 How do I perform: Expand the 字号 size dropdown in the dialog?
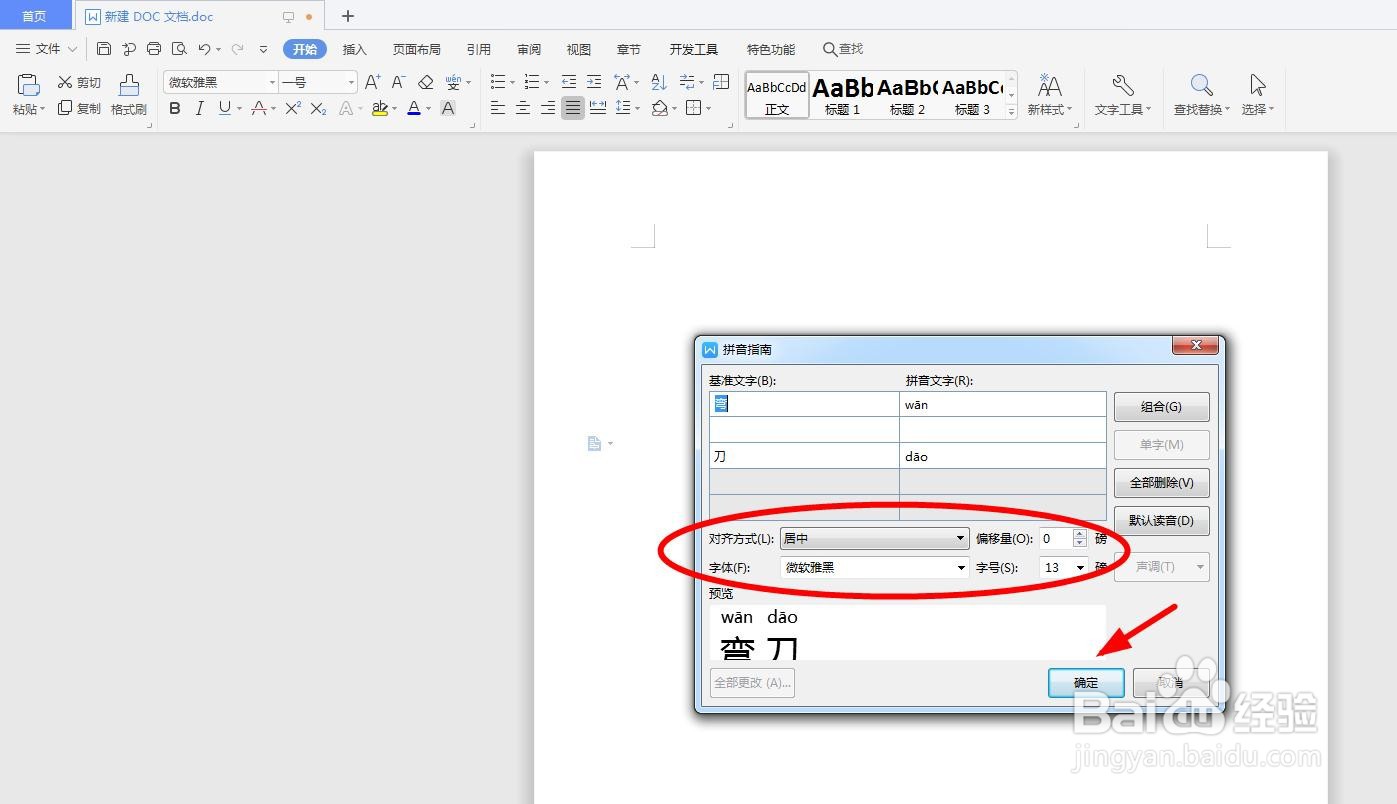[x=1063, y=567]
